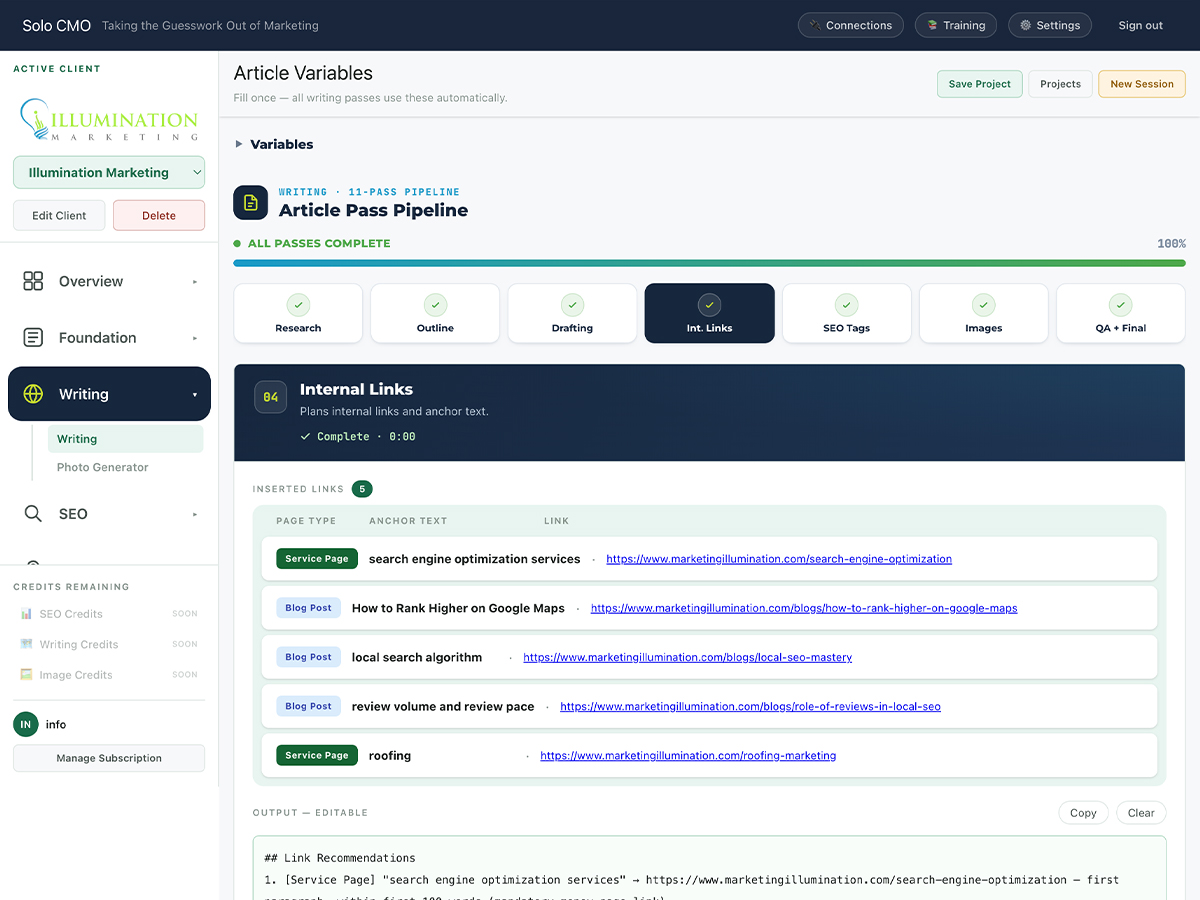Click anchor text 'review volume and review pace'
Image resolution: width=1200 pixels, height=900 pixels.
[x=443, y=706]
